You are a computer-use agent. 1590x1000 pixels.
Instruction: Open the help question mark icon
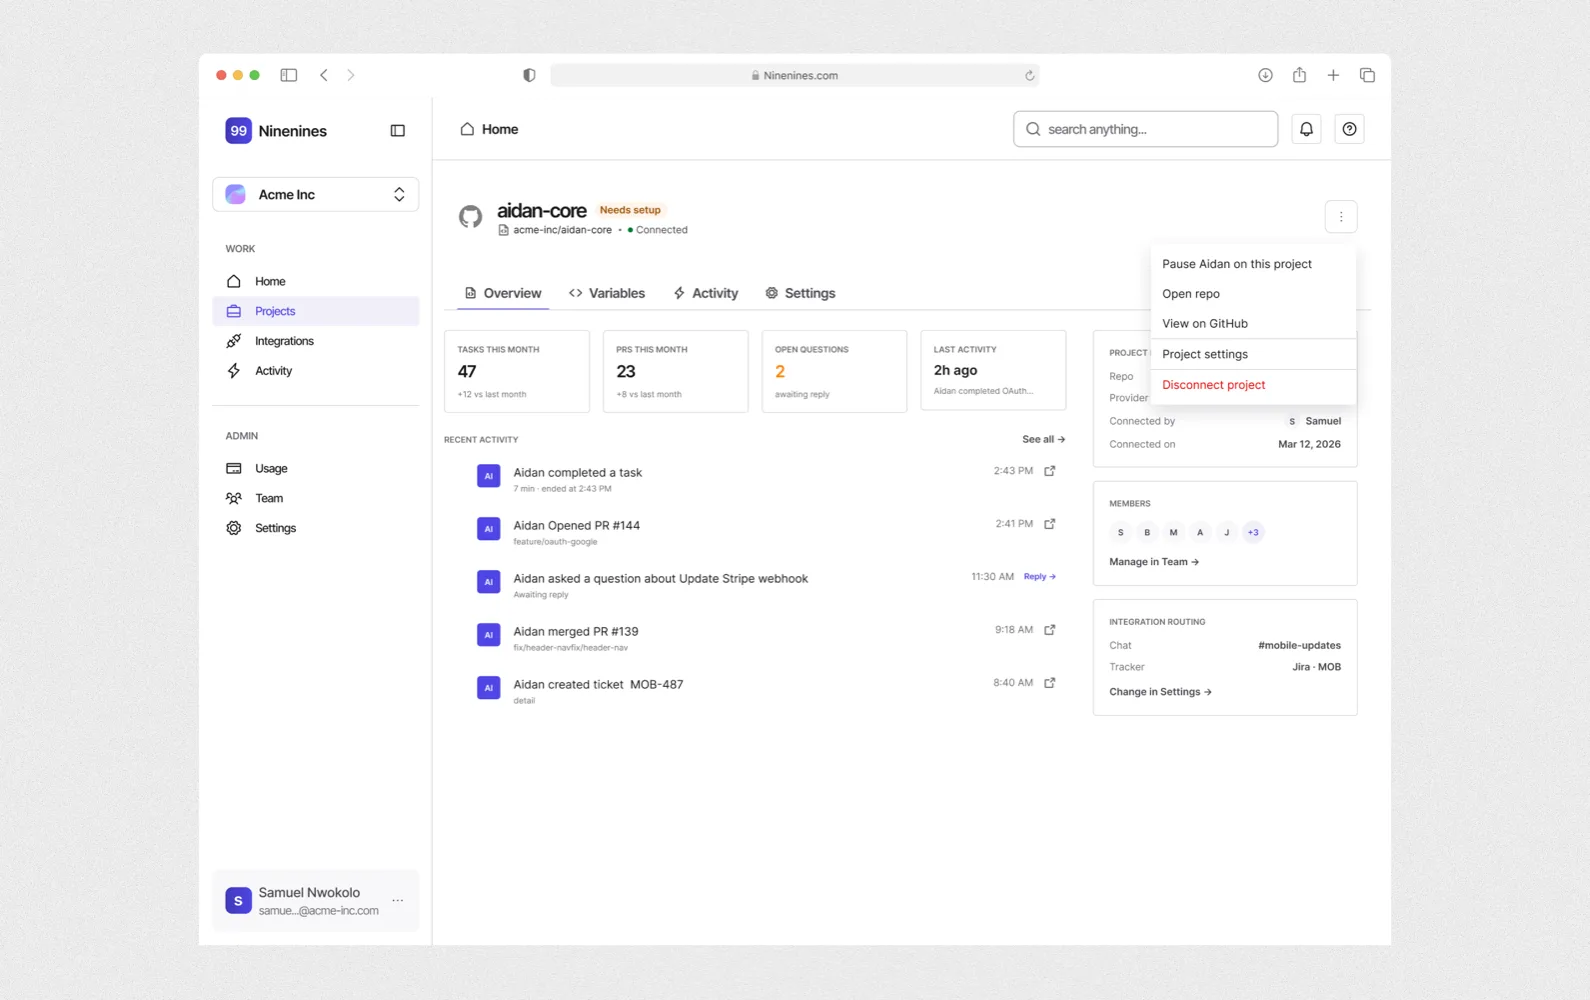1349,129
